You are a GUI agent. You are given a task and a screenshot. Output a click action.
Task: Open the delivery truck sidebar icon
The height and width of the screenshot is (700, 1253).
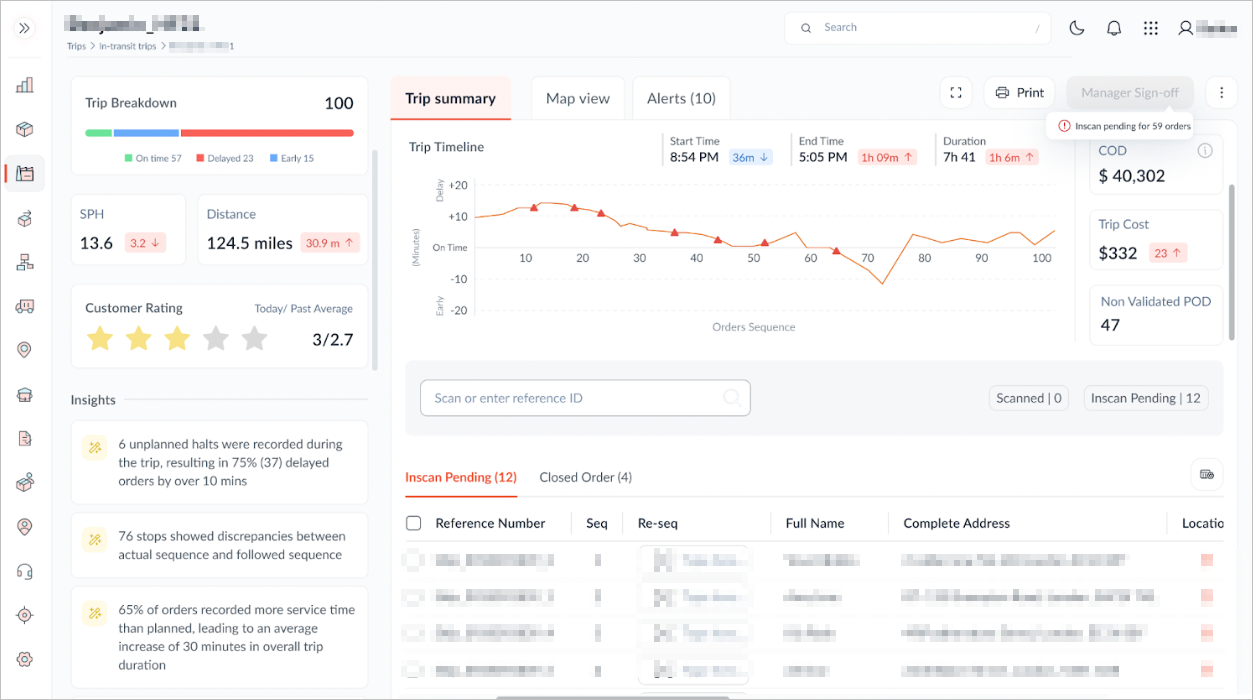[x=25, y=306]
